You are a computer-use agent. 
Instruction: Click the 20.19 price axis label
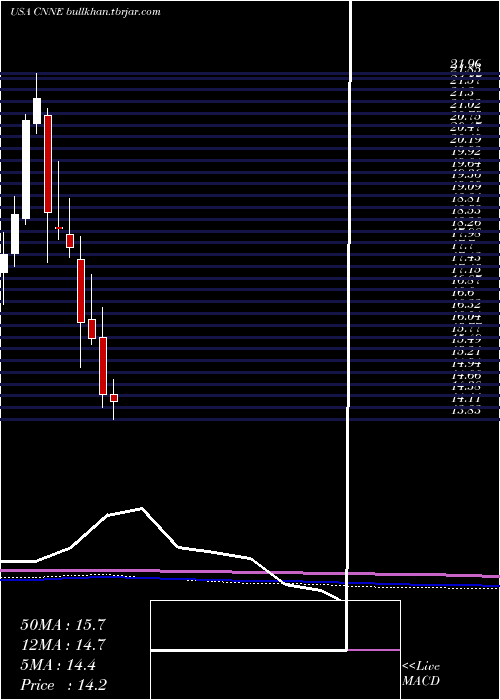tap(466, 140)
